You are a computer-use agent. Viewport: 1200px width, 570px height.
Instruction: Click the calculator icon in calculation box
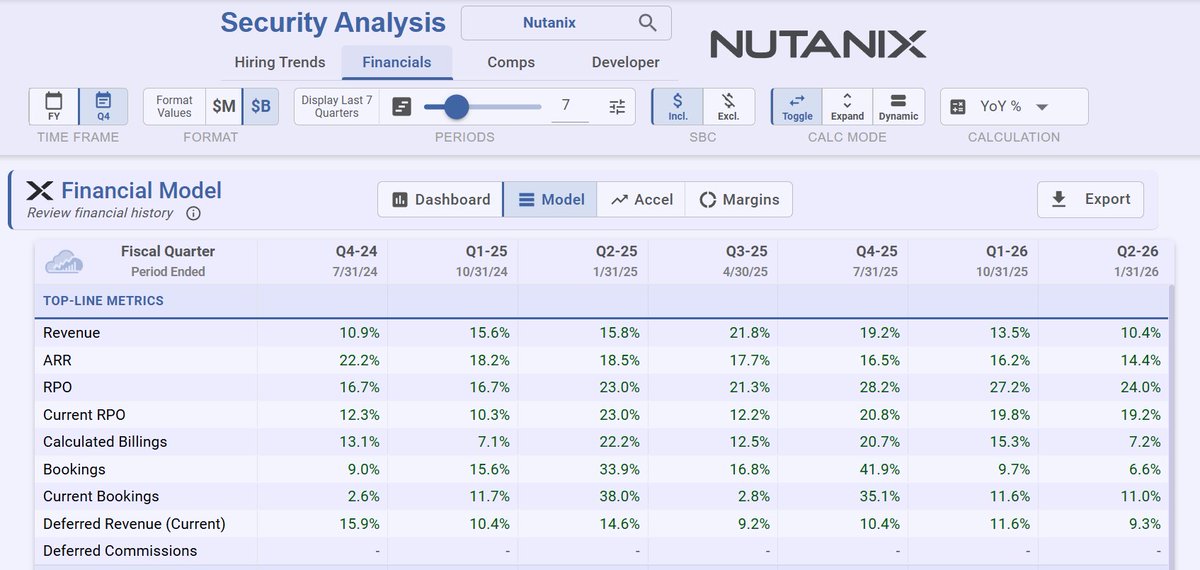tap(958, 107)
